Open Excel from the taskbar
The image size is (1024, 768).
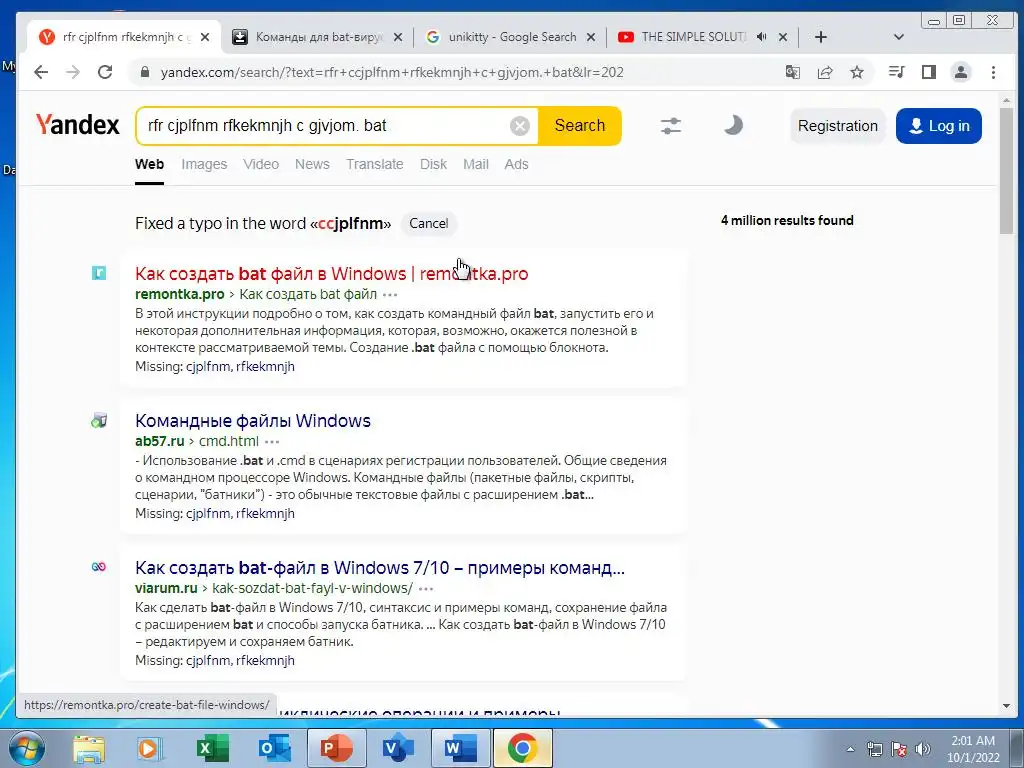pyautogui.click(x=213, y=748)
